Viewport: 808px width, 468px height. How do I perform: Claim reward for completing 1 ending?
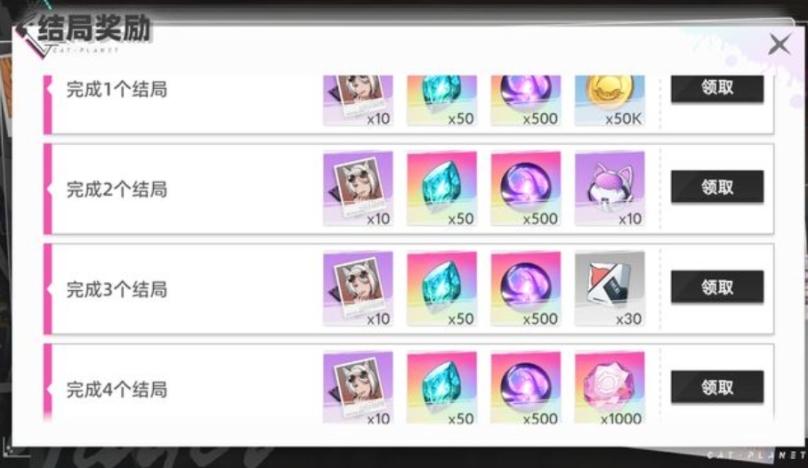click(717, 88)
